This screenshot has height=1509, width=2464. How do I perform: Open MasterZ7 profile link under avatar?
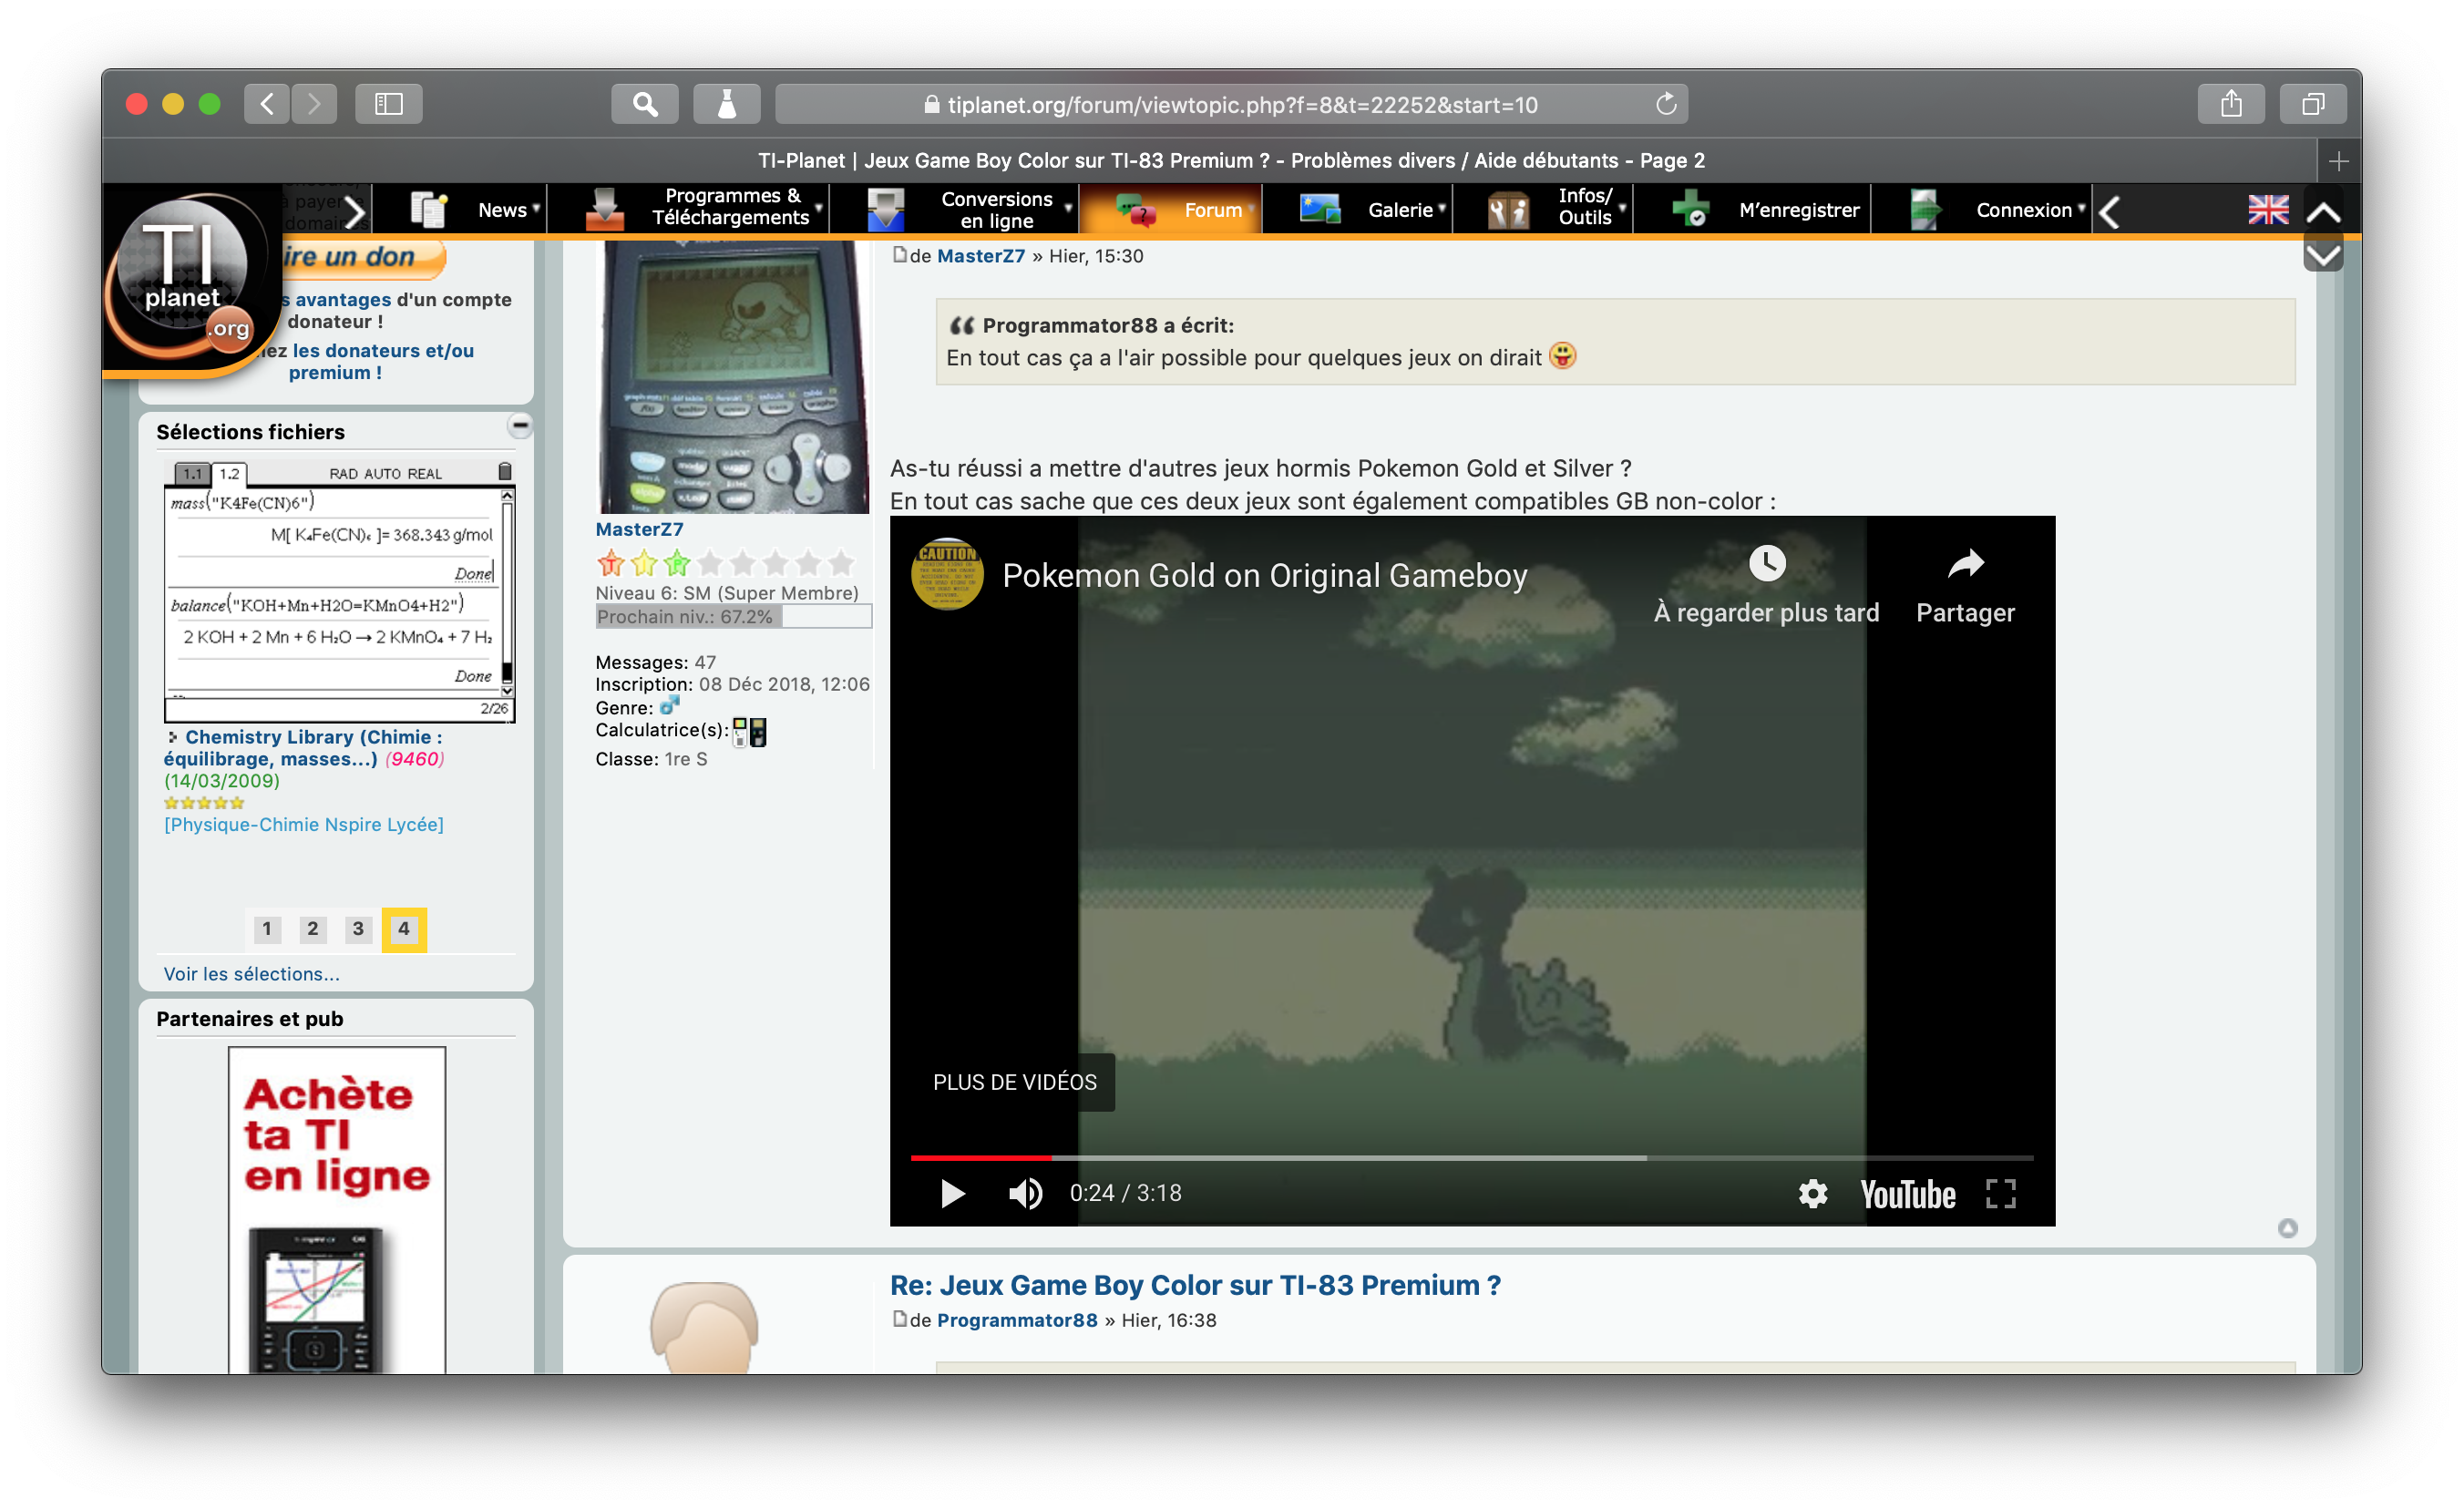pos(640,529)
